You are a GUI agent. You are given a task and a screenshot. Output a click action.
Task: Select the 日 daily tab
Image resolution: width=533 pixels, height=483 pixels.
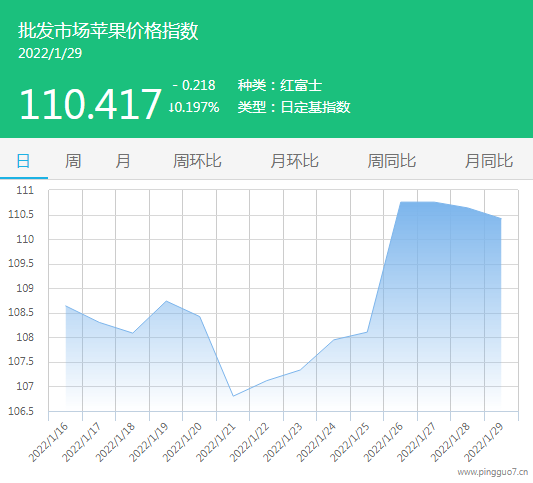tap(23, 161)
